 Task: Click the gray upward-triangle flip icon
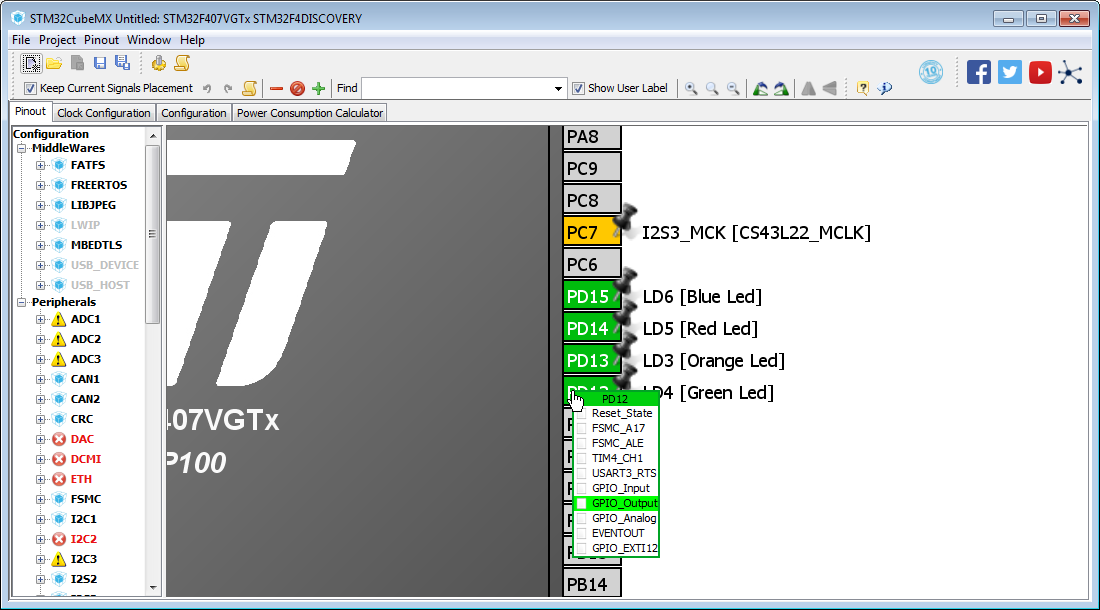(x=808, y=88)
